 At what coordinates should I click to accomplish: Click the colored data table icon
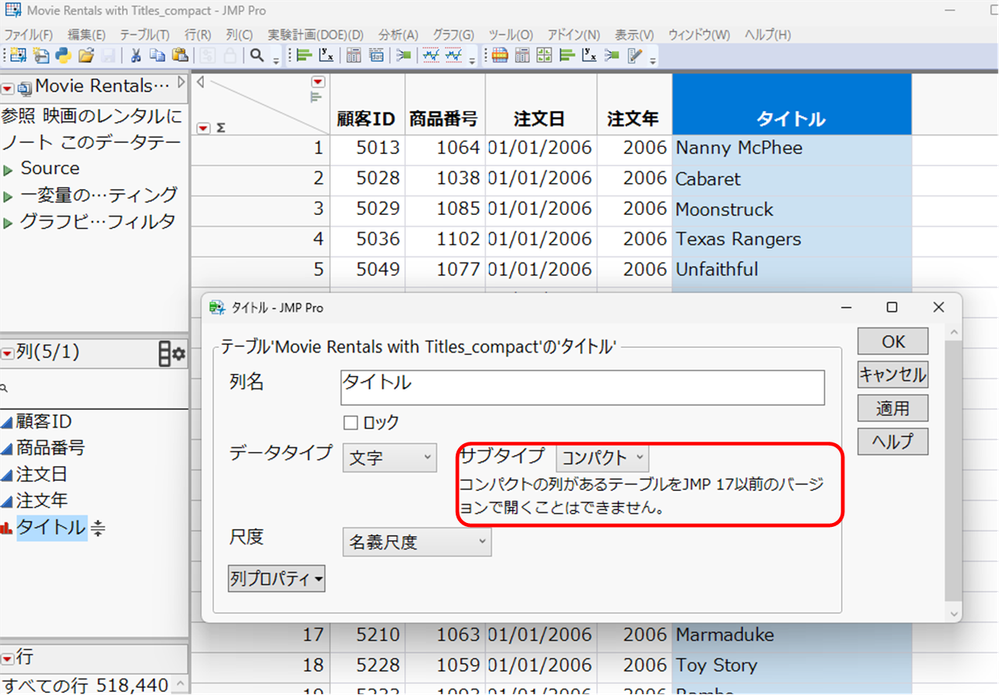[x=500, y=55]
